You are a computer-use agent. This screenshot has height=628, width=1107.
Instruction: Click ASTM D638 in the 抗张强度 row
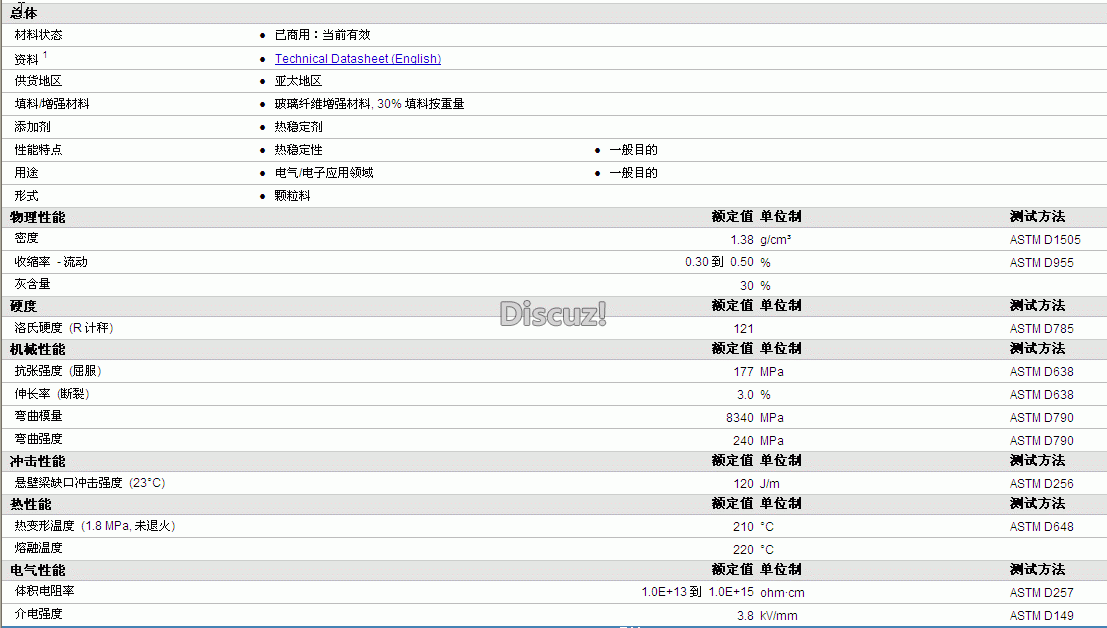click(1041, 372)
